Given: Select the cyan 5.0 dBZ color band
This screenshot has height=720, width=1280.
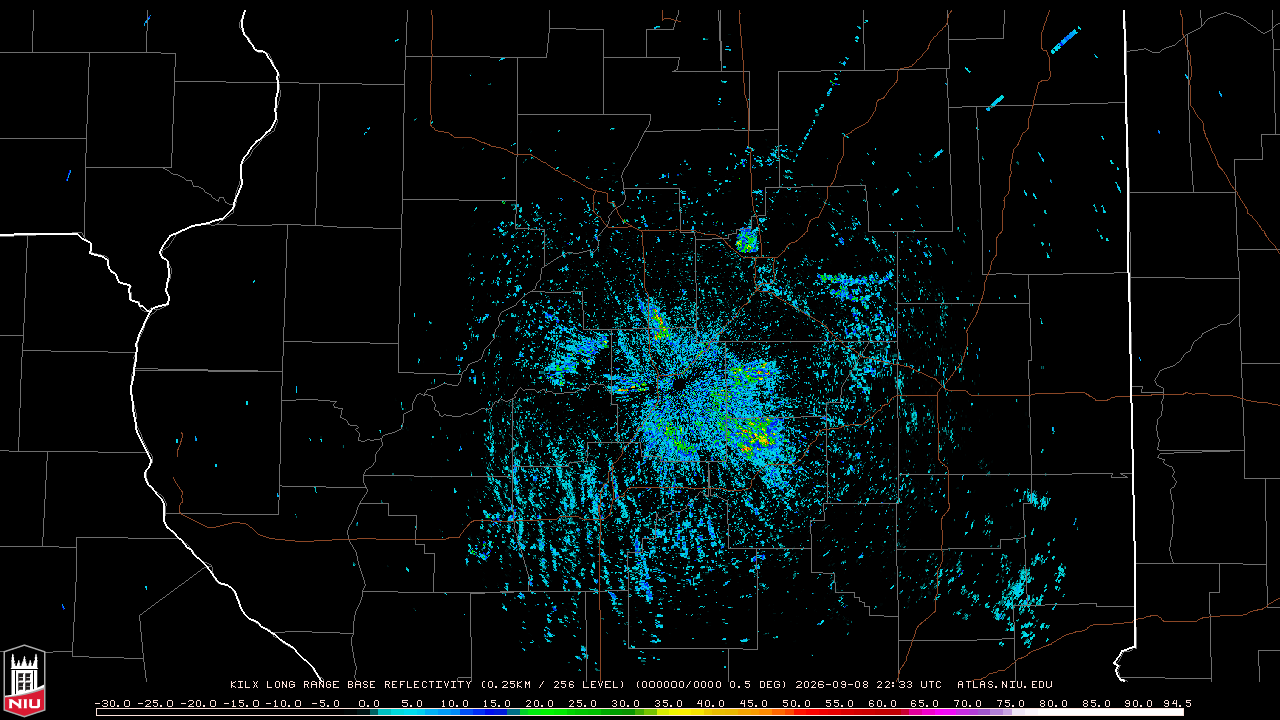Looking at the screenshot, I should 412,712.
